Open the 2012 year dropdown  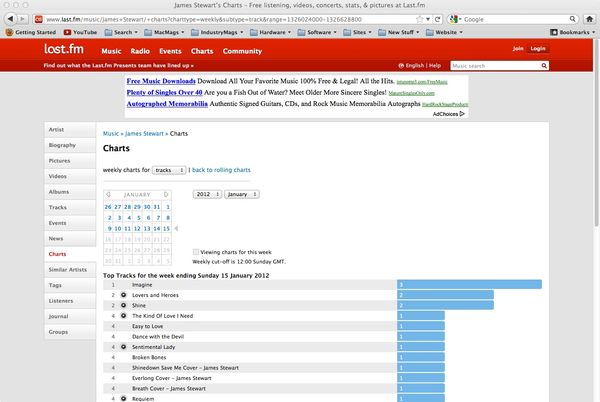click(x=207, y=194)
